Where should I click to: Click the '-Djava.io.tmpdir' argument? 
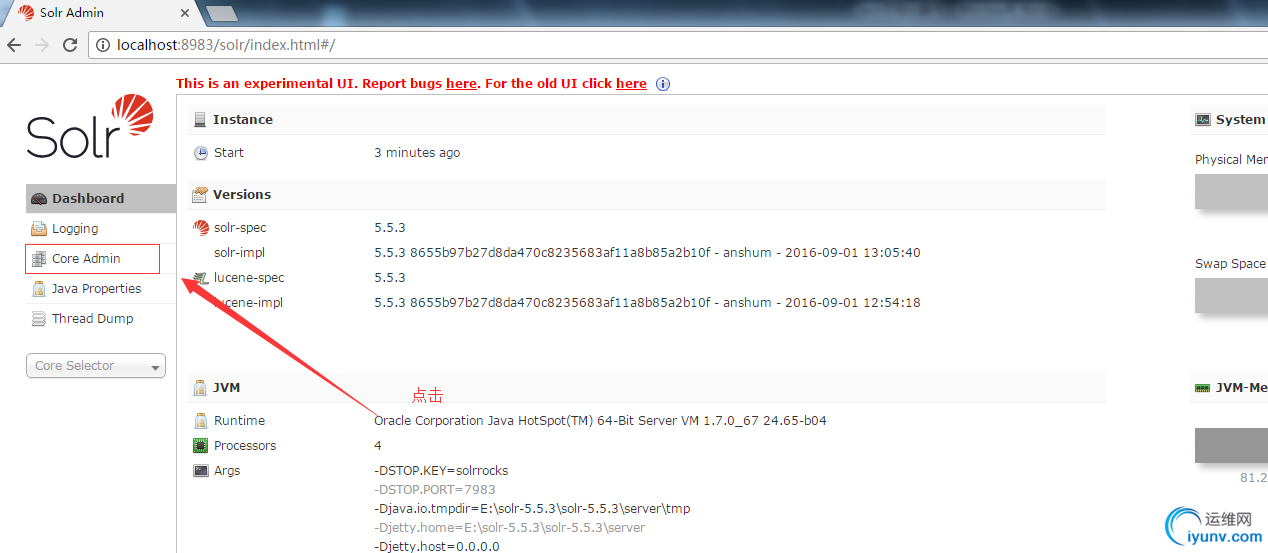pos(532,509)
